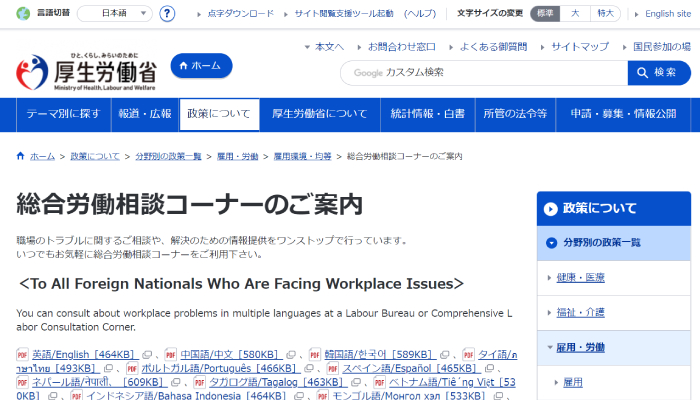
Task: Click PDF icon beside ベトナム語
Action: (x=379, y=383)
